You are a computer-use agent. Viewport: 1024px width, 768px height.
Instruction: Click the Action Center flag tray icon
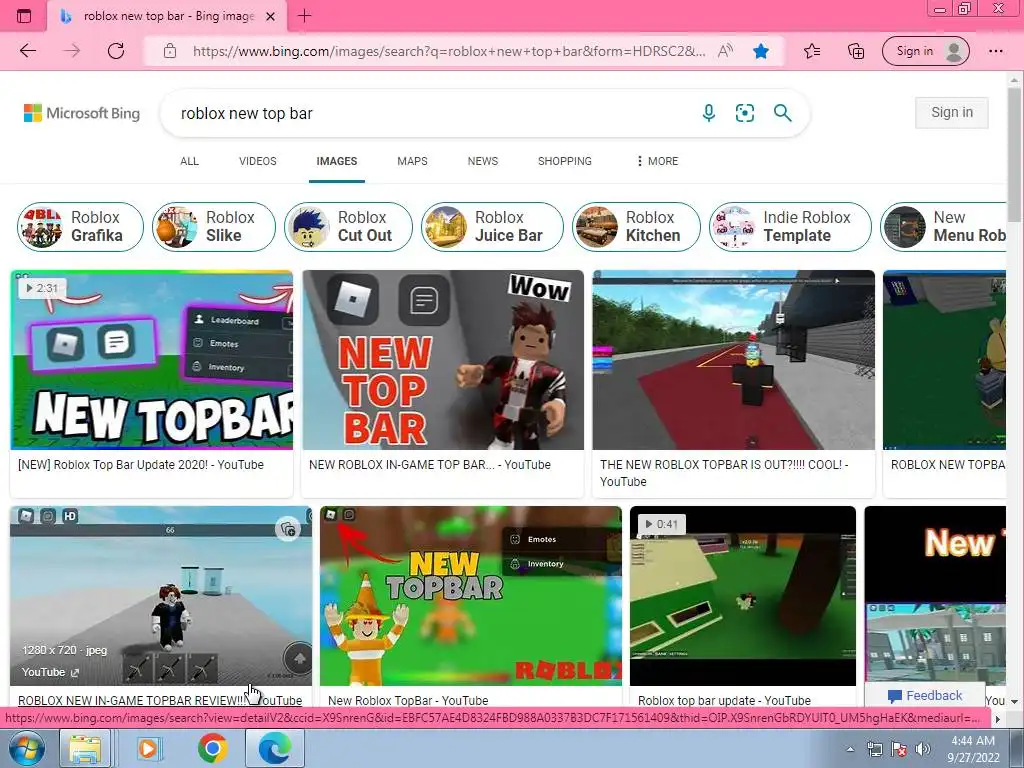tap(899, 749)
